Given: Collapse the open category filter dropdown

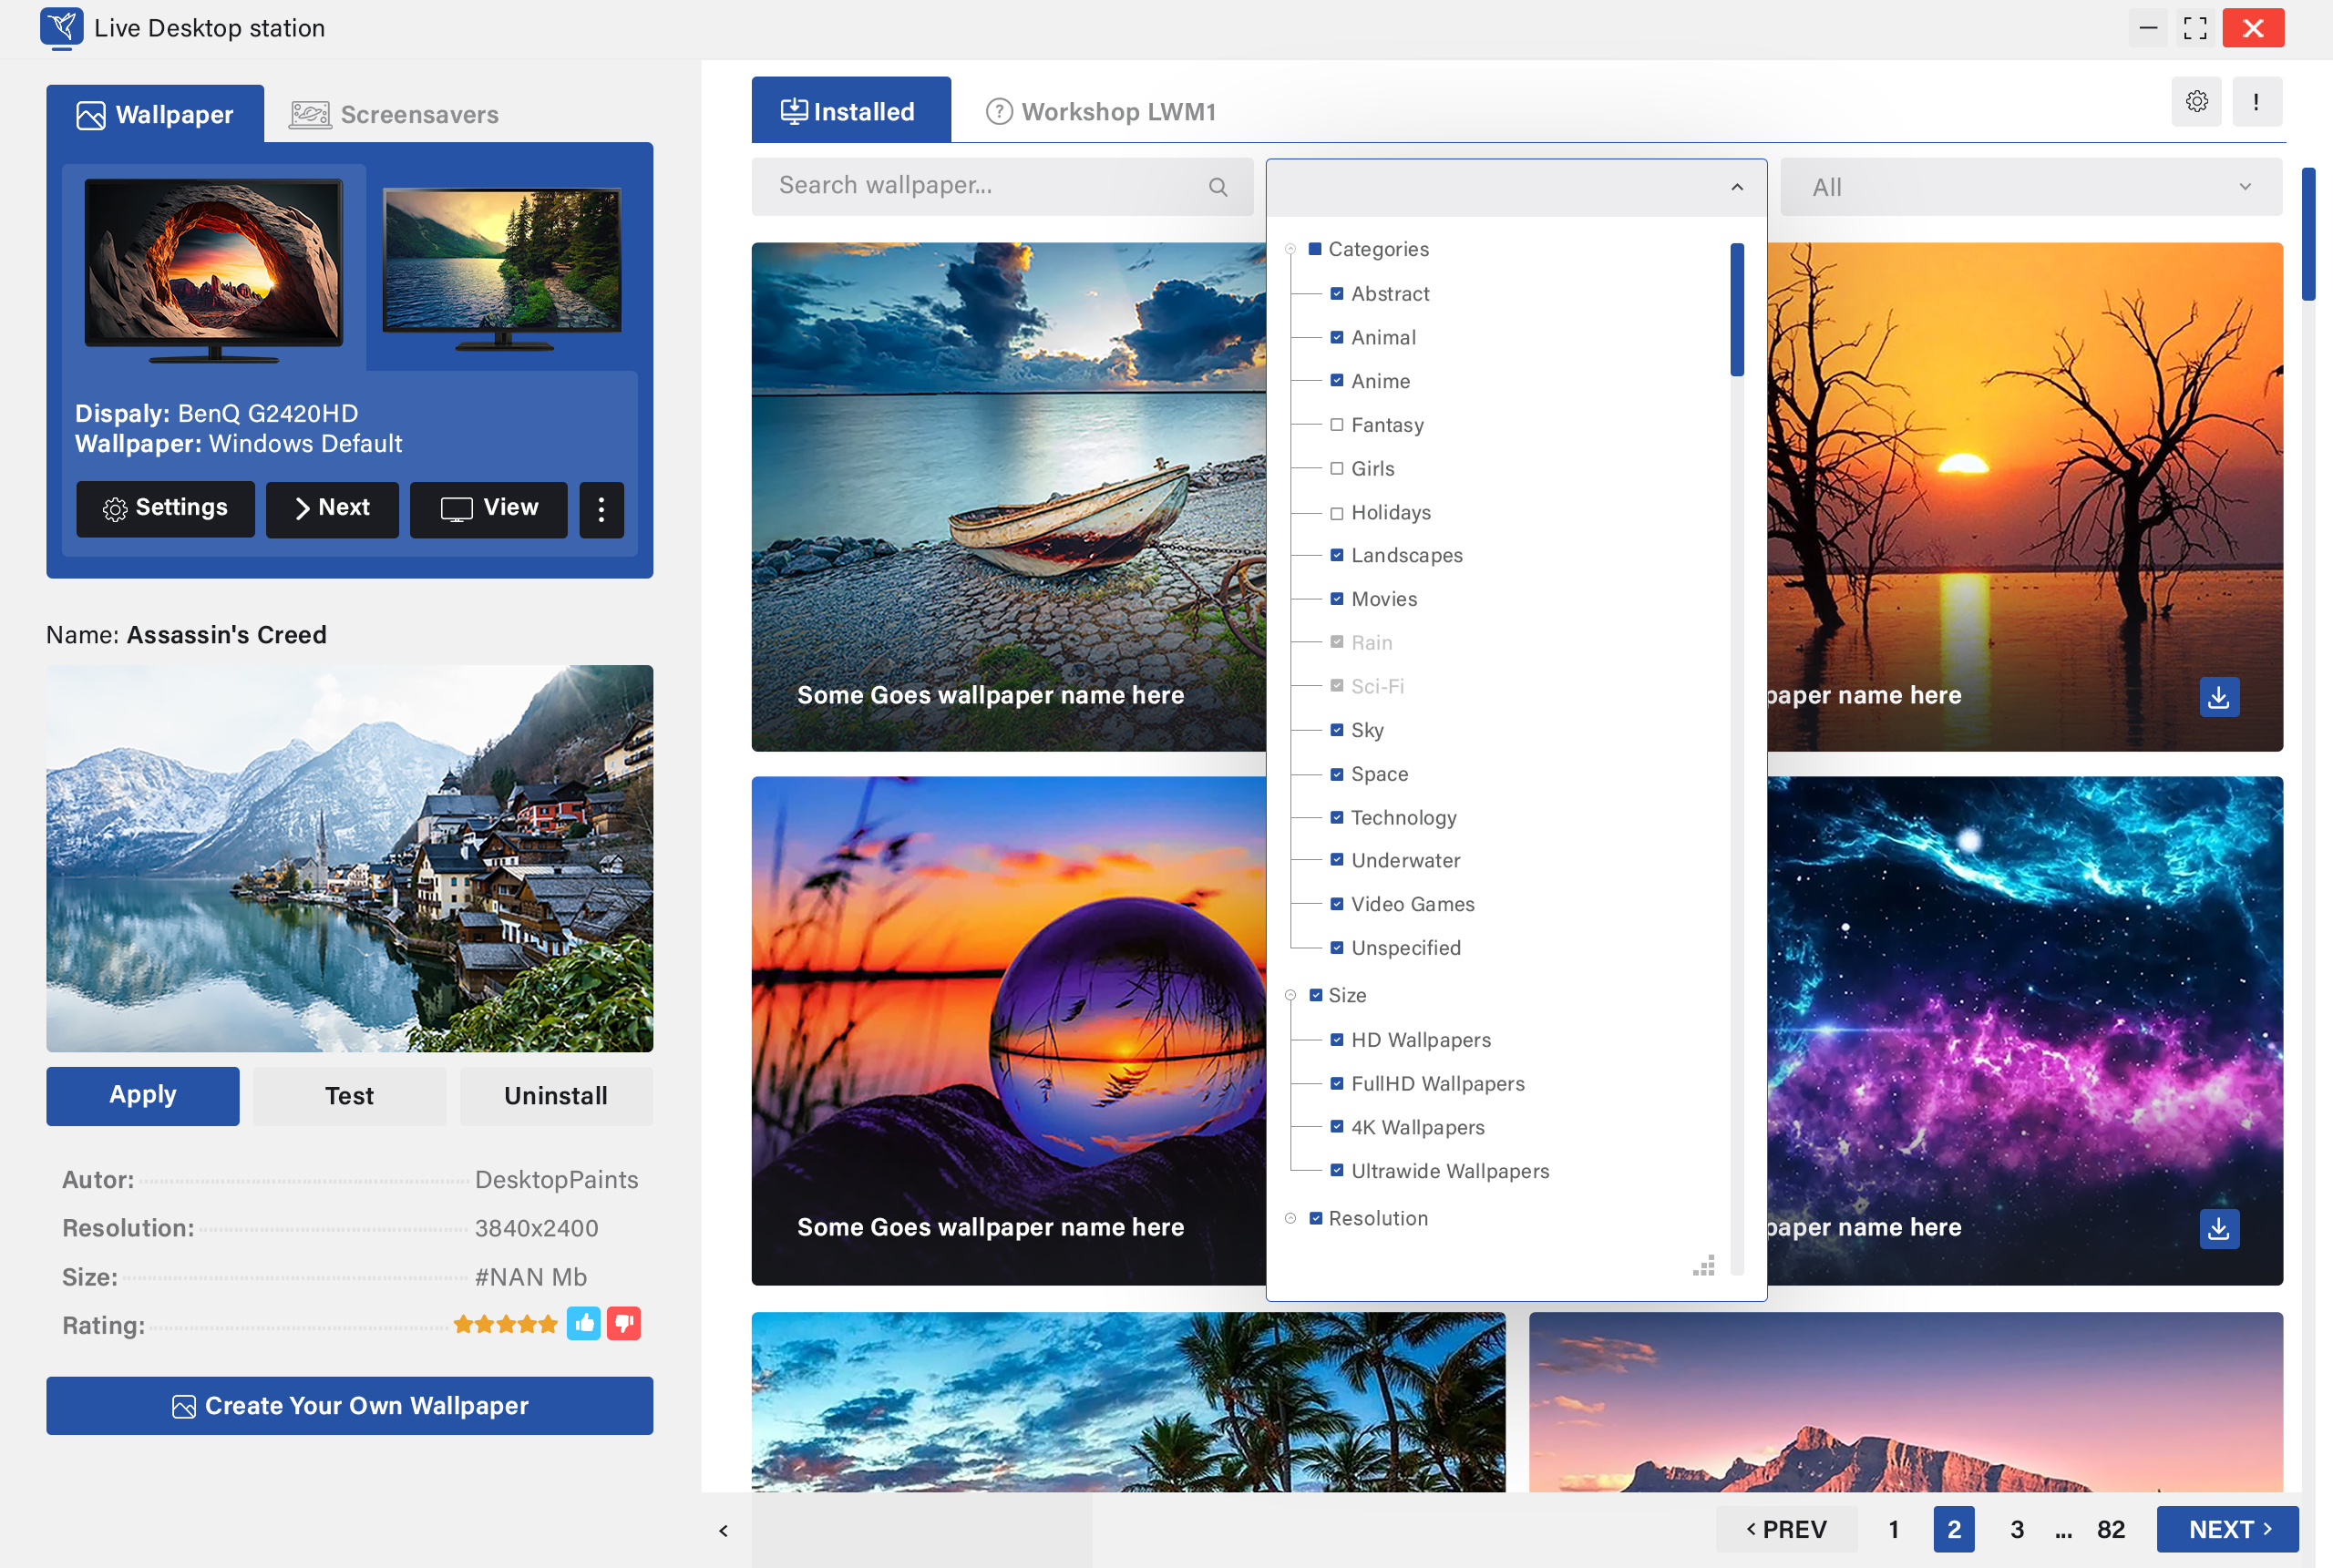Looking at the screenshot, I should pos(1736,187).
